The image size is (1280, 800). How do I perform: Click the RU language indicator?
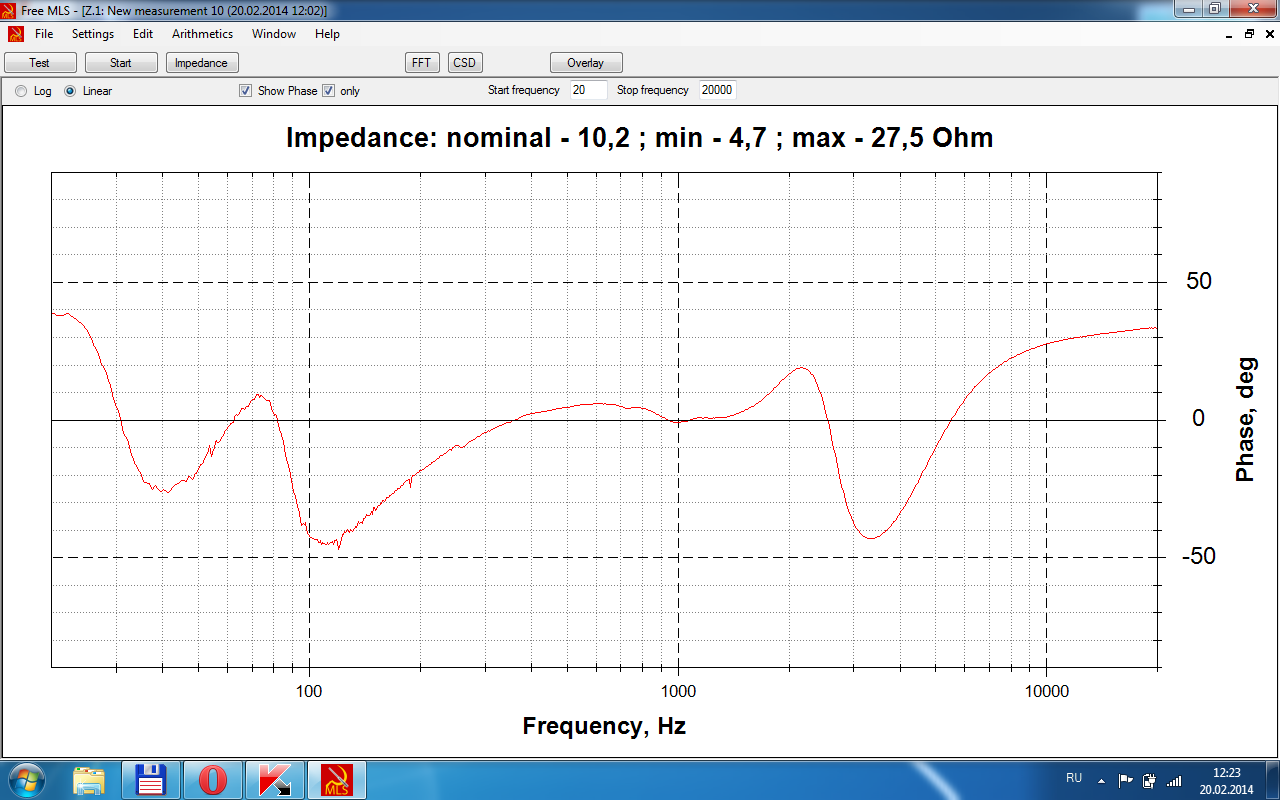(x=1074, y=778)
